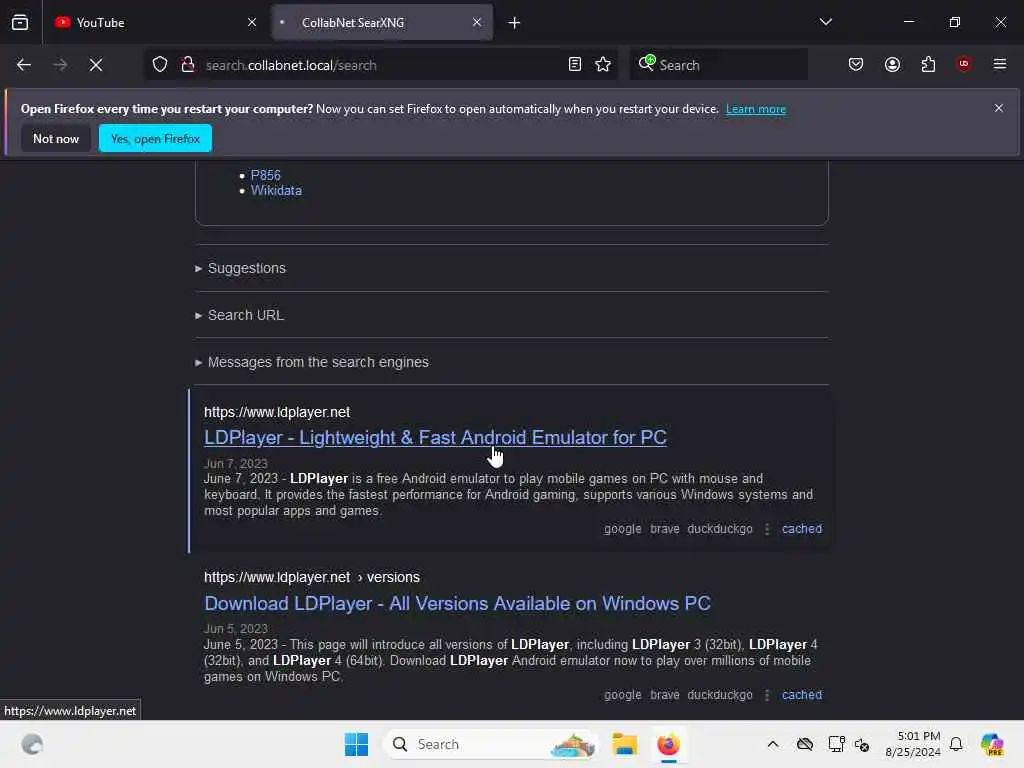Open cached version of first LDPlayer result
The image size is (1024, 768).
click(802, 529)
